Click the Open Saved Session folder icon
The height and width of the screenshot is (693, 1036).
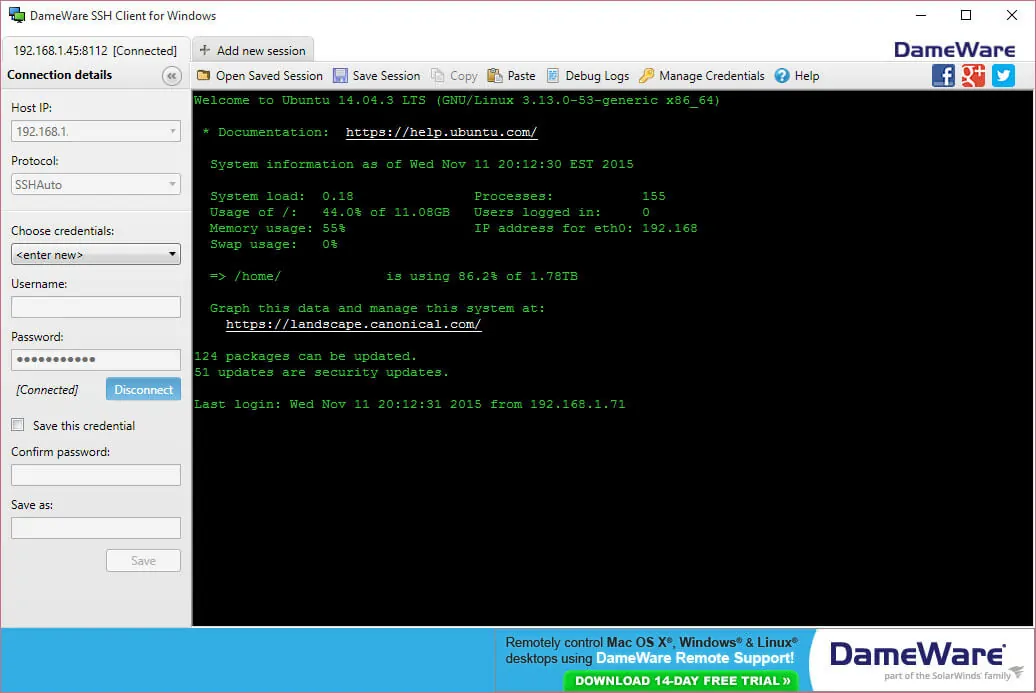(204, 75)
